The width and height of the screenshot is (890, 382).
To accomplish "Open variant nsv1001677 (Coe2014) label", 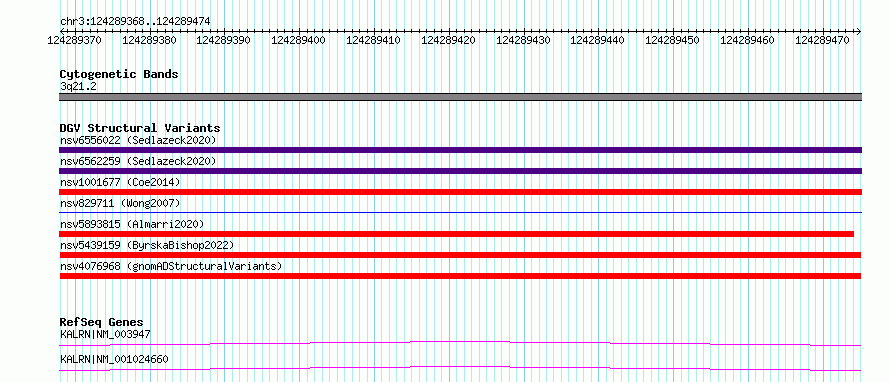I will [120, 182].
